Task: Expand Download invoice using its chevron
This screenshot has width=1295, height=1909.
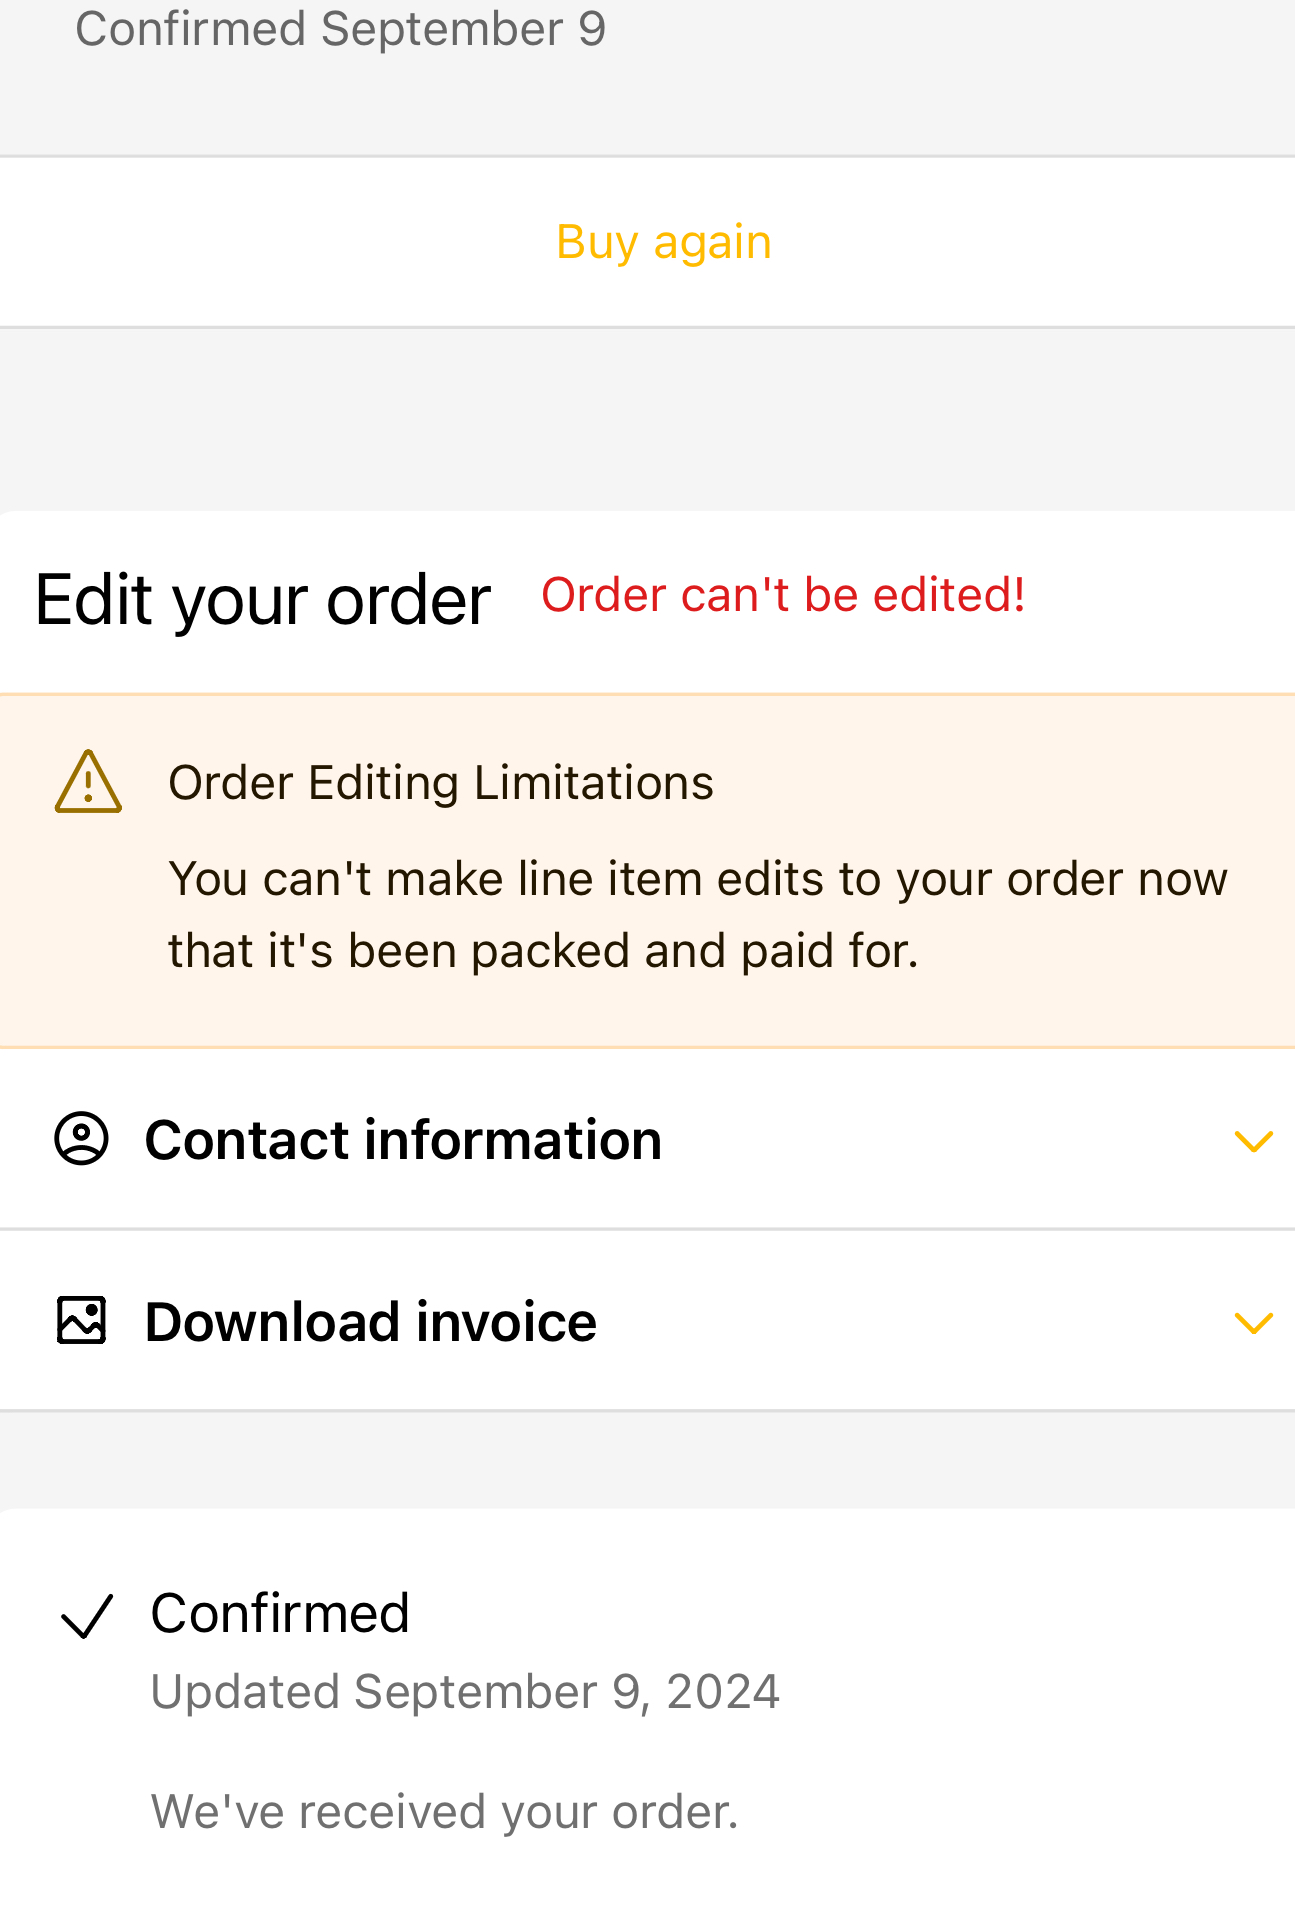Action: [1253, 1323]
